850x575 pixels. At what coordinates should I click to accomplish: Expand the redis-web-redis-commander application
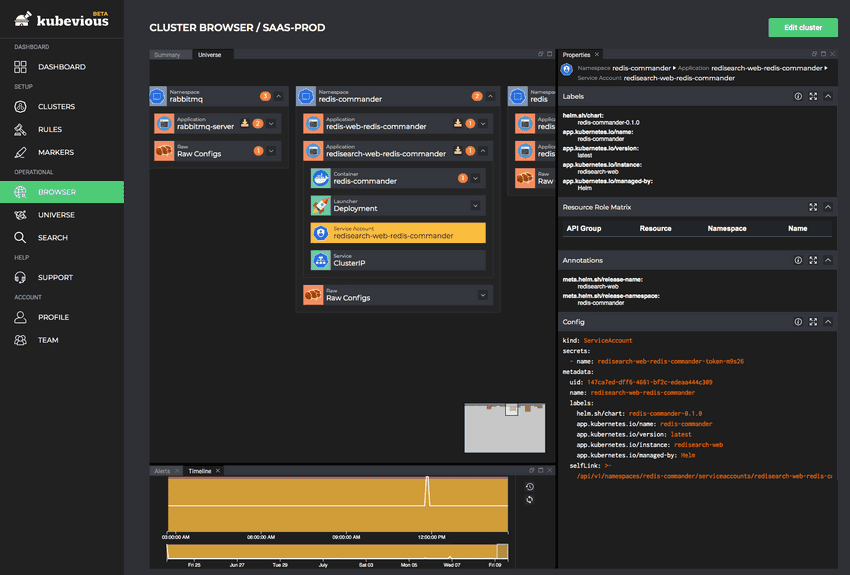(483, 124)
